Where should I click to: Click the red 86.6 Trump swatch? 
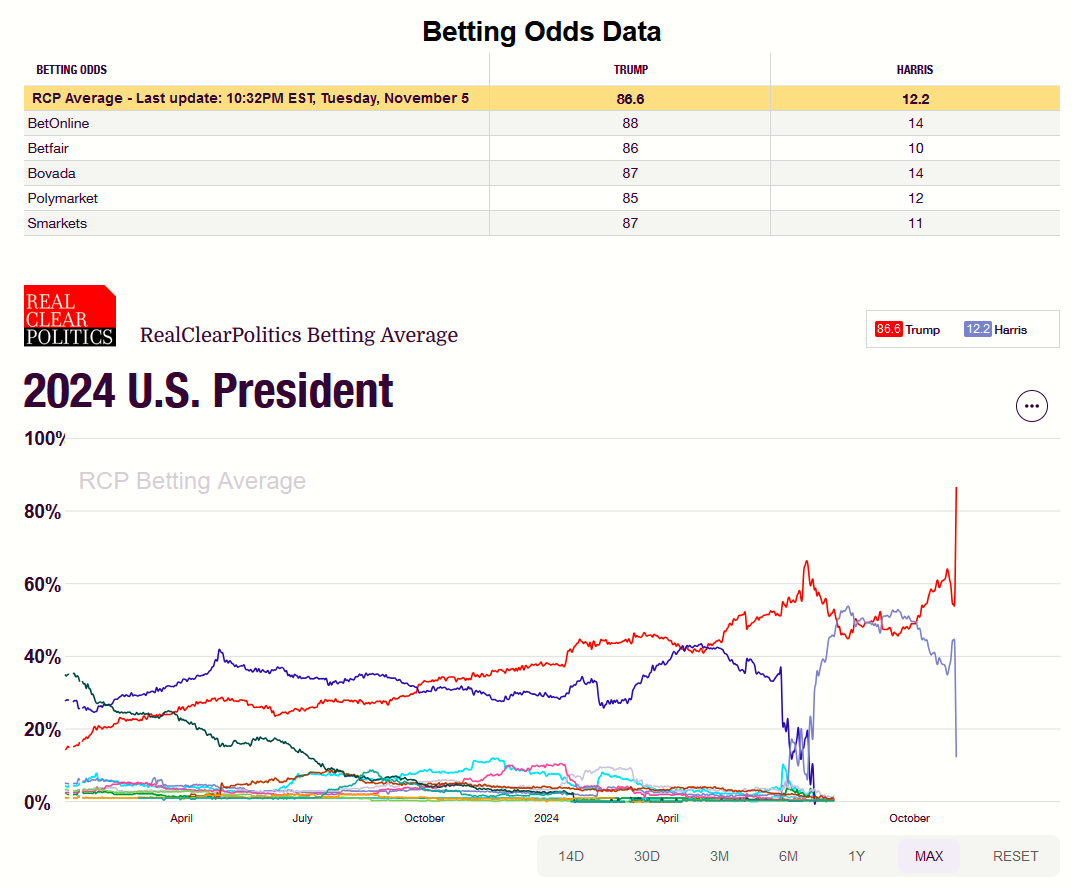tap(888, 329)
